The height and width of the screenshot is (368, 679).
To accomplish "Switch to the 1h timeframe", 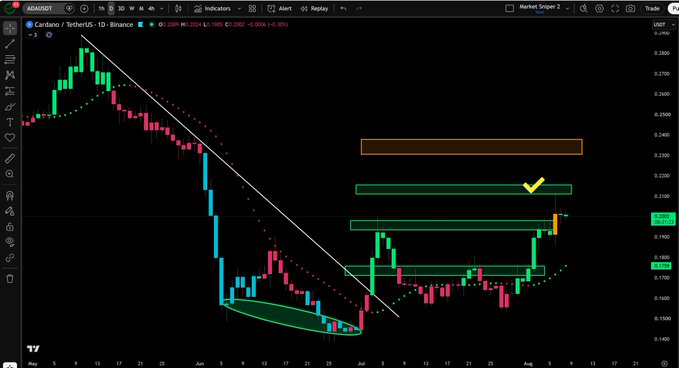I will 101,8.
